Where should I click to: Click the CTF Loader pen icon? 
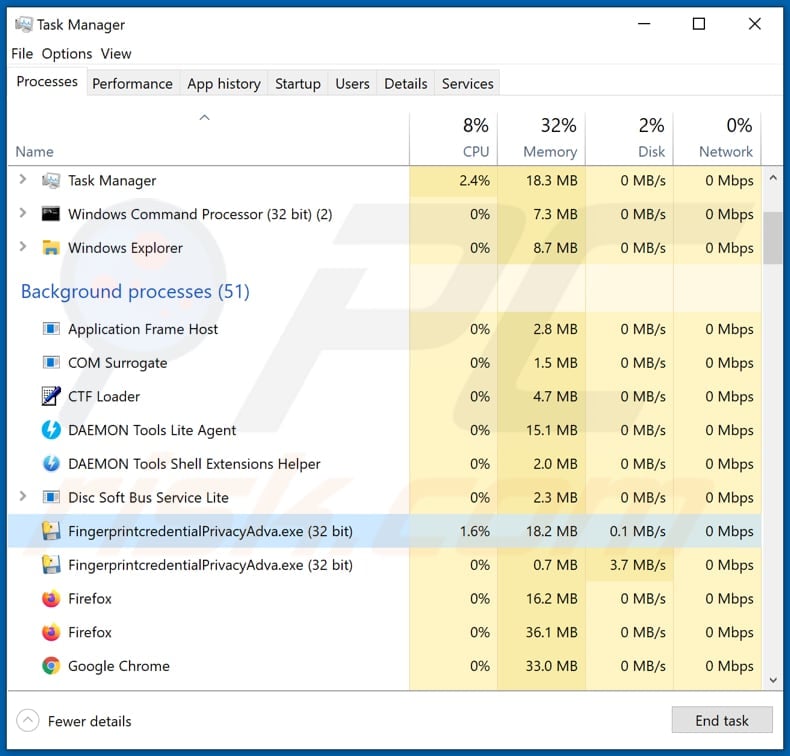(51, 396)
